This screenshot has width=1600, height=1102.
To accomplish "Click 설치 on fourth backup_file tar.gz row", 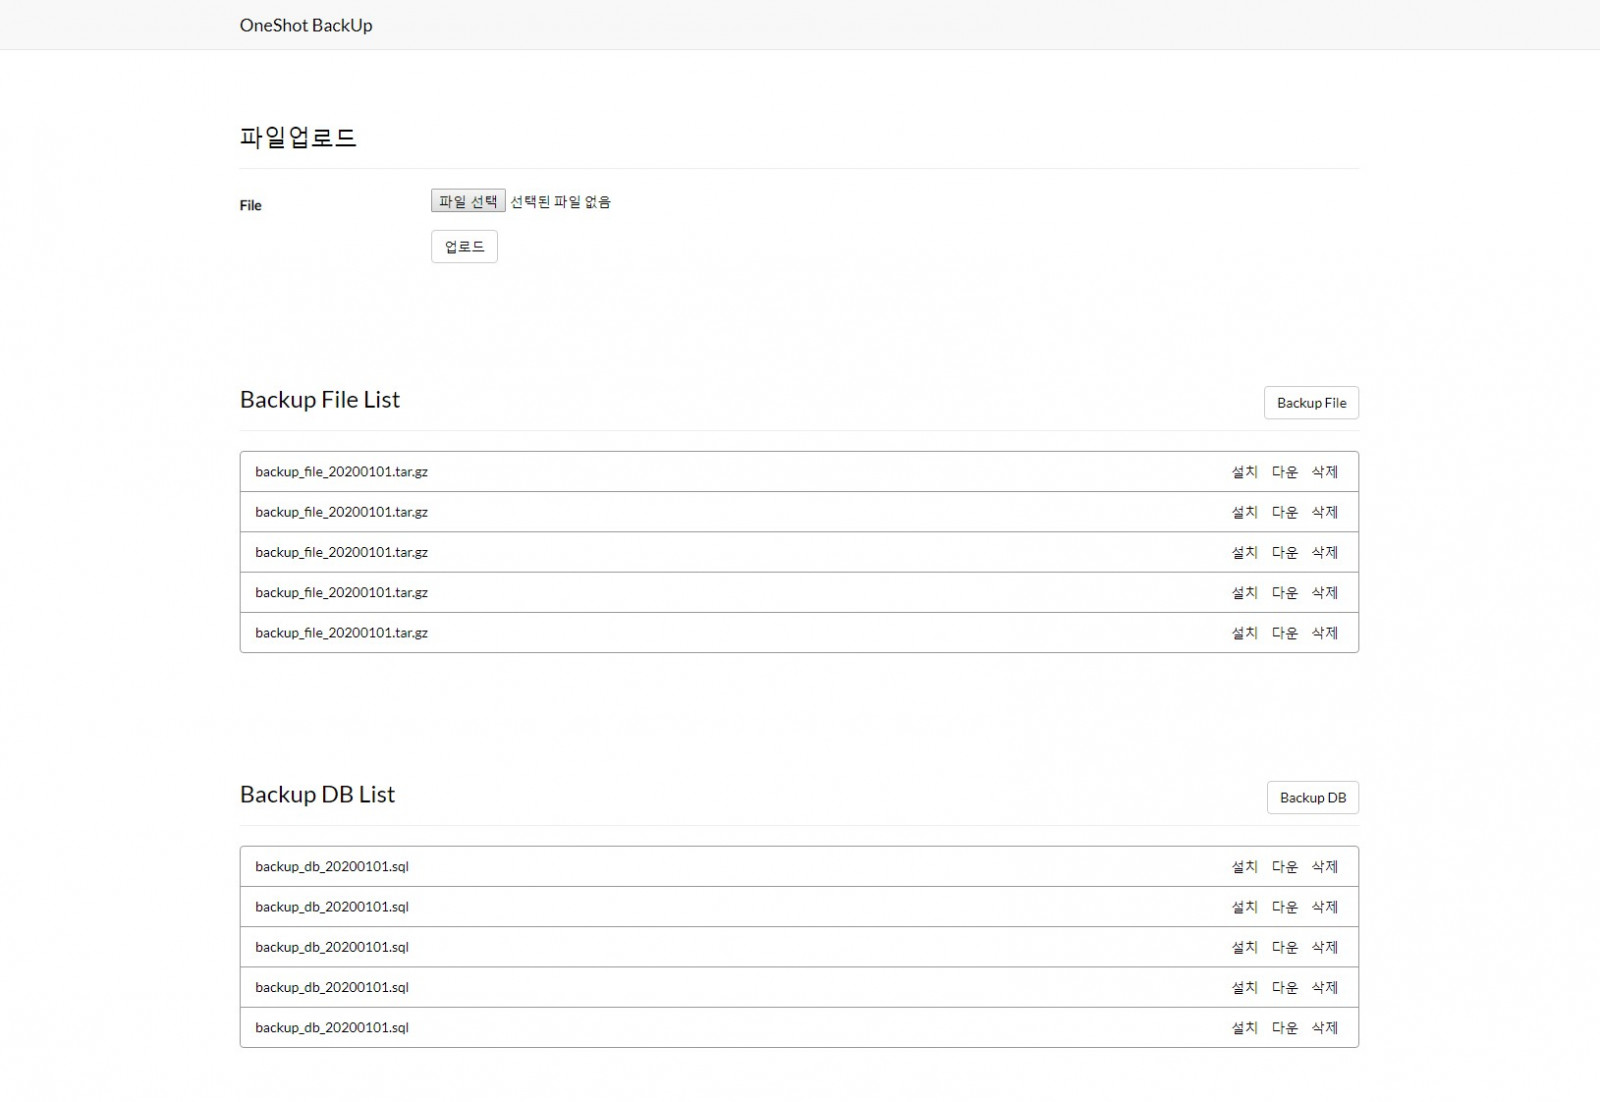I will pyautogui.click(x=1244, y=593).
